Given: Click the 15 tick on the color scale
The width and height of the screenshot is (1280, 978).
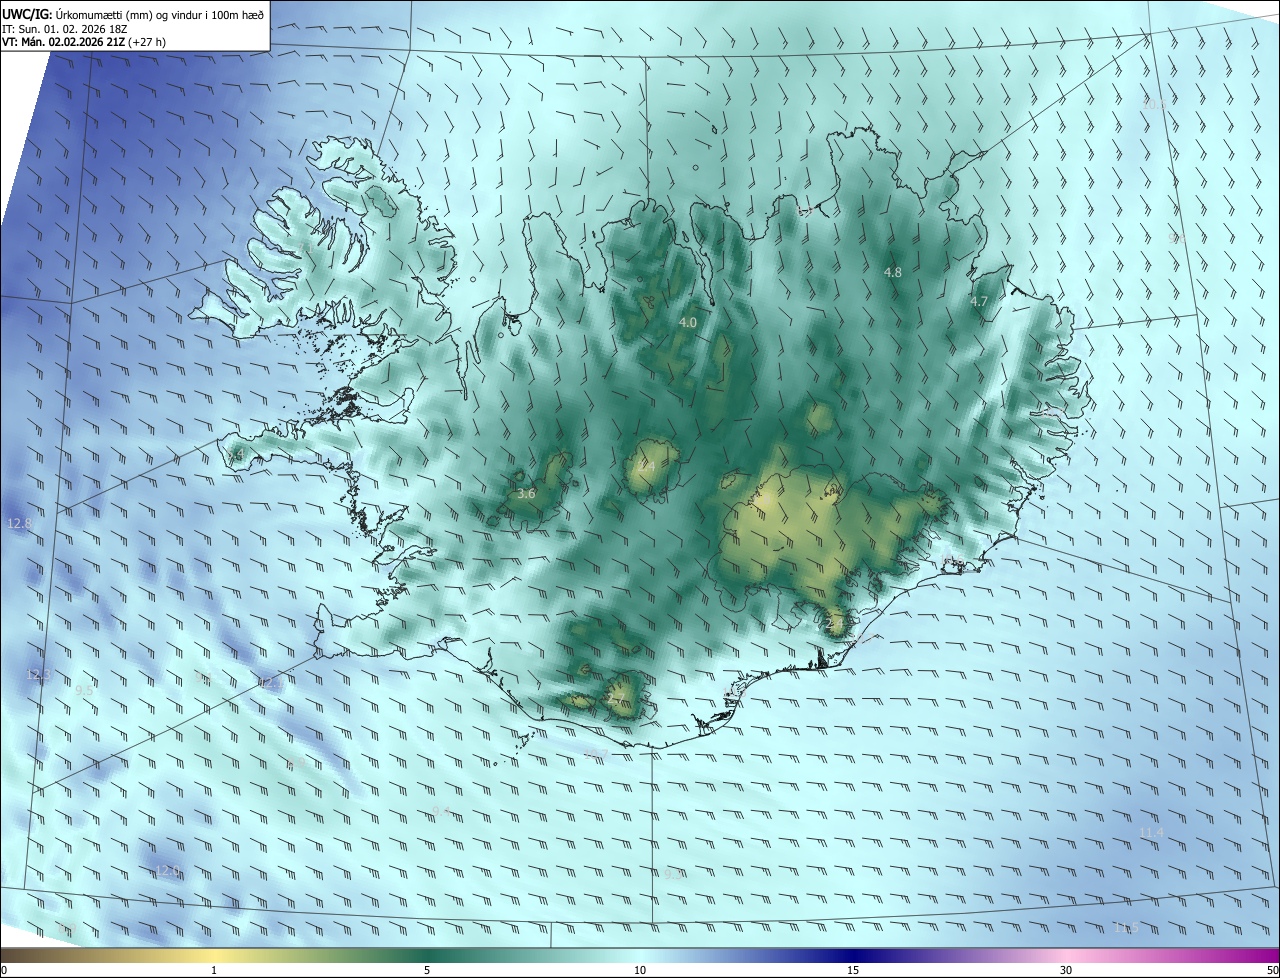Looking at the screenshot, I should click(853, 970).
